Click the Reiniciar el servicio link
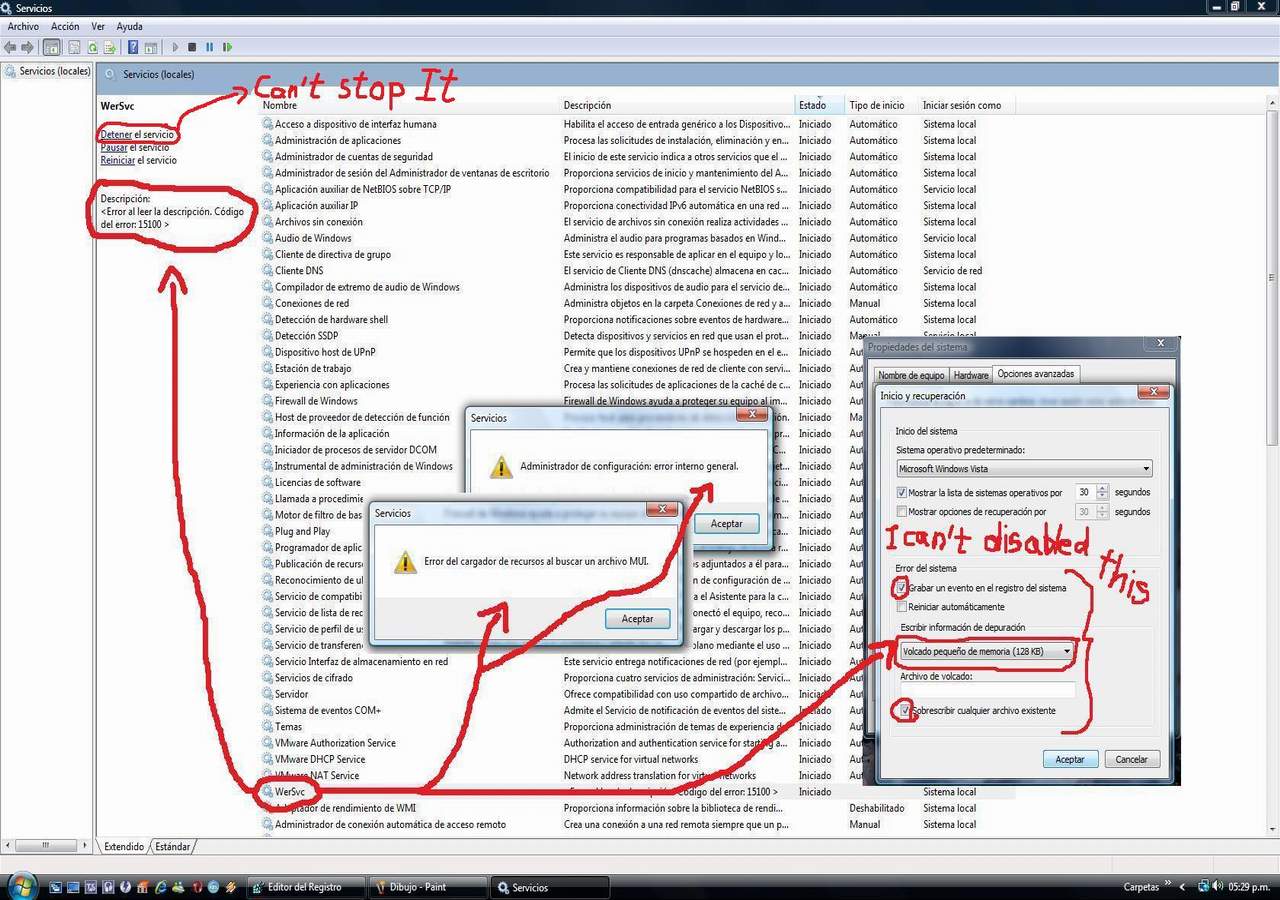1280x900 pixels. (138, 160)
